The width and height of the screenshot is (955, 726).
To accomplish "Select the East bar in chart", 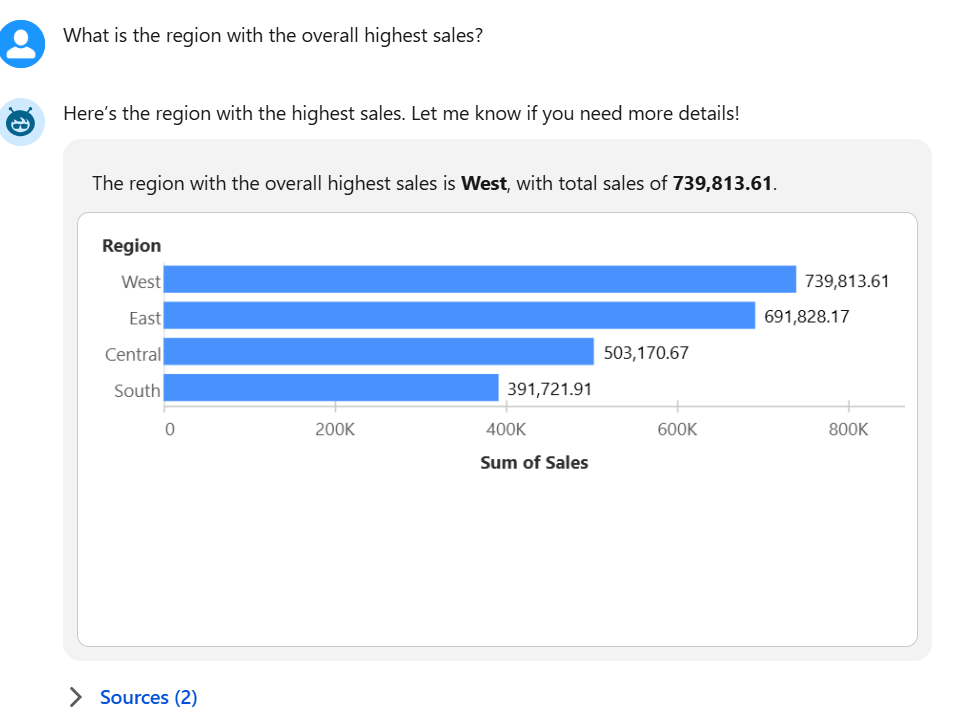I will (x=459, y=316).
